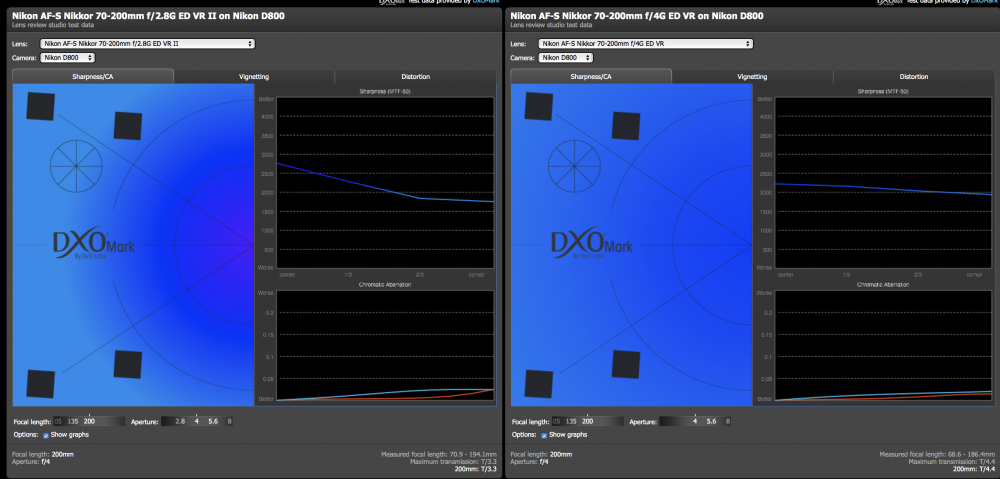Click the right panel sharpness field map
This screenshot has height=479, width=1000.
coord(631,245)
